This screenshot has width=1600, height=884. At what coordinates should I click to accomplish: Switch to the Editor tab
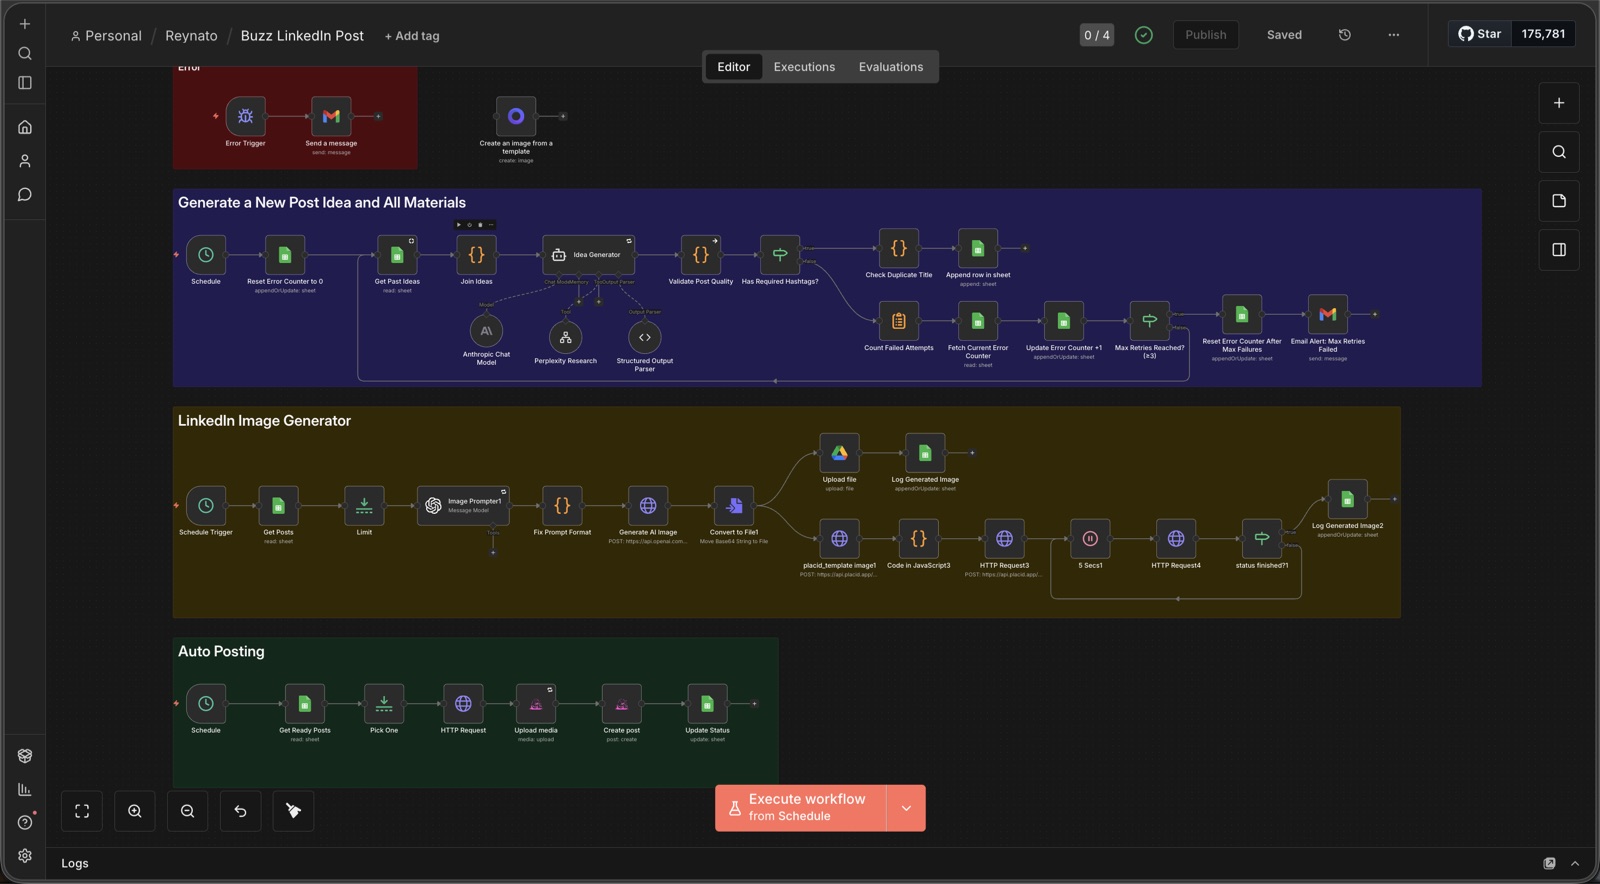(733, 67)
